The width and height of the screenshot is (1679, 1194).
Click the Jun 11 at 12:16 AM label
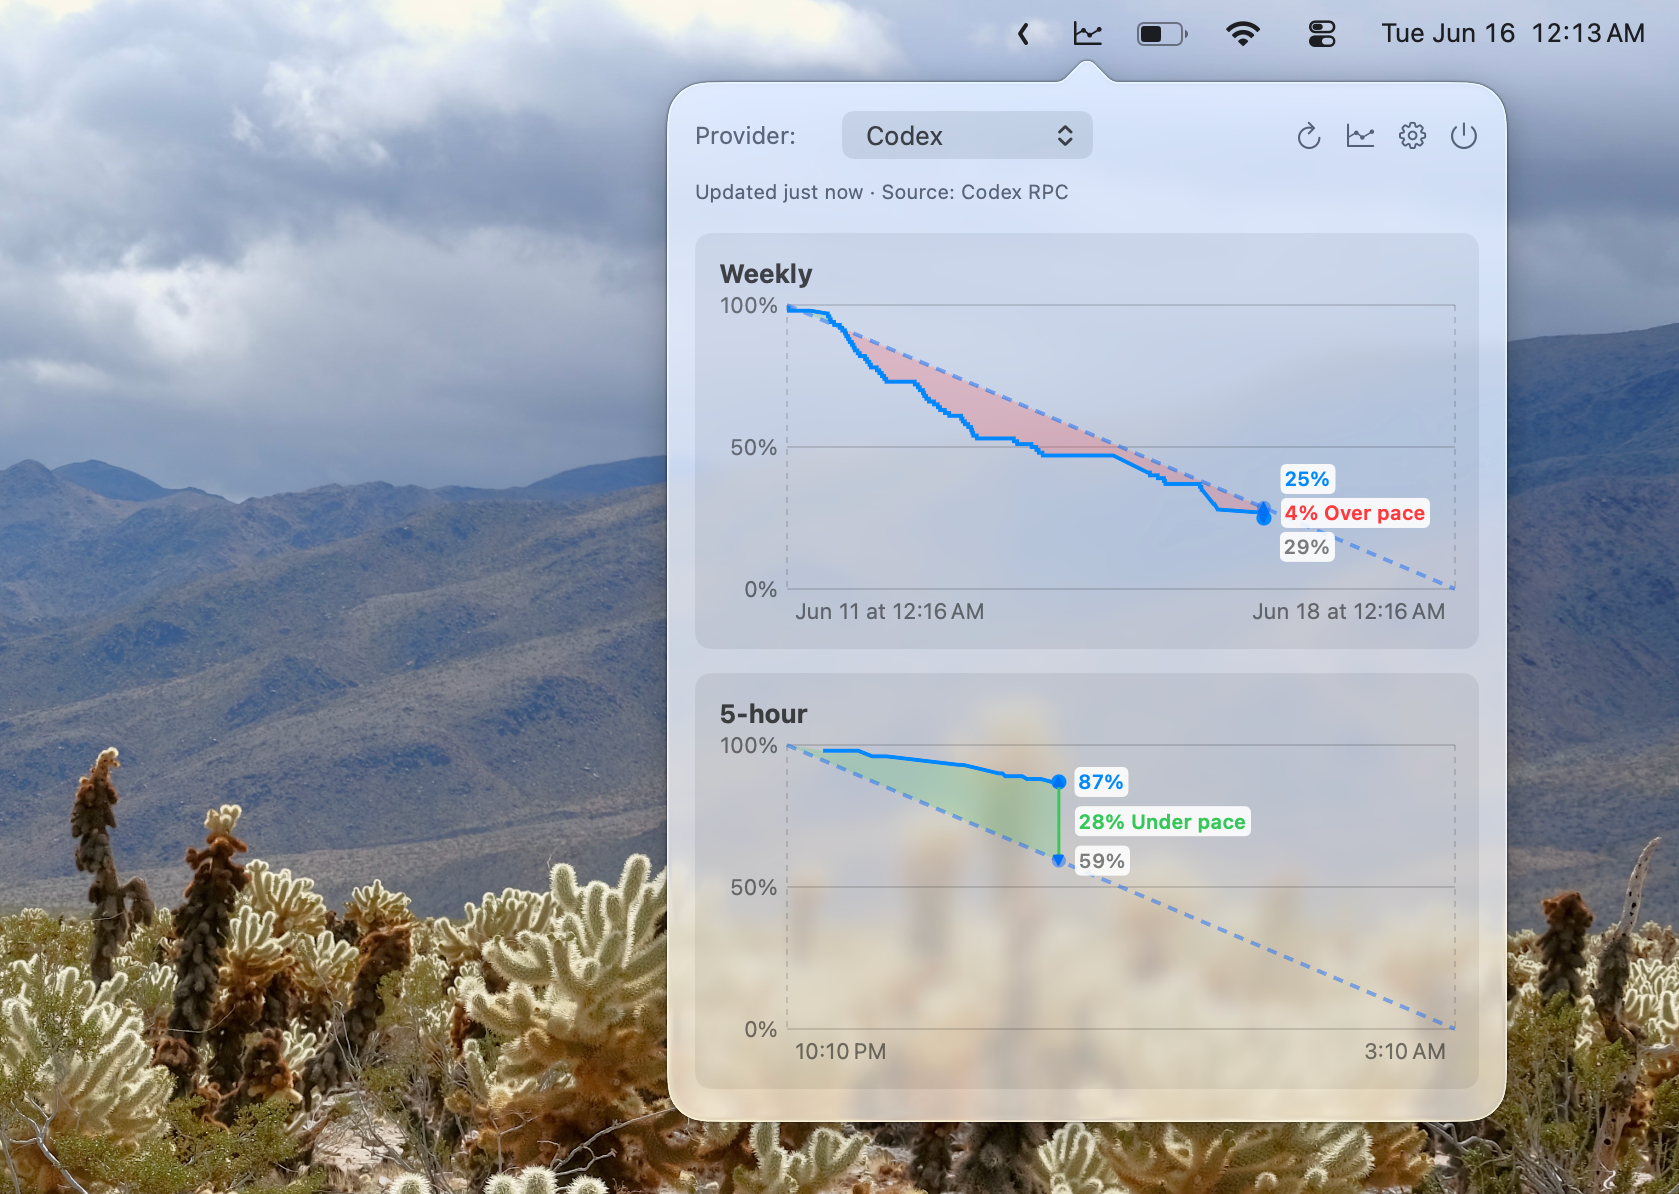click(889, 612)
